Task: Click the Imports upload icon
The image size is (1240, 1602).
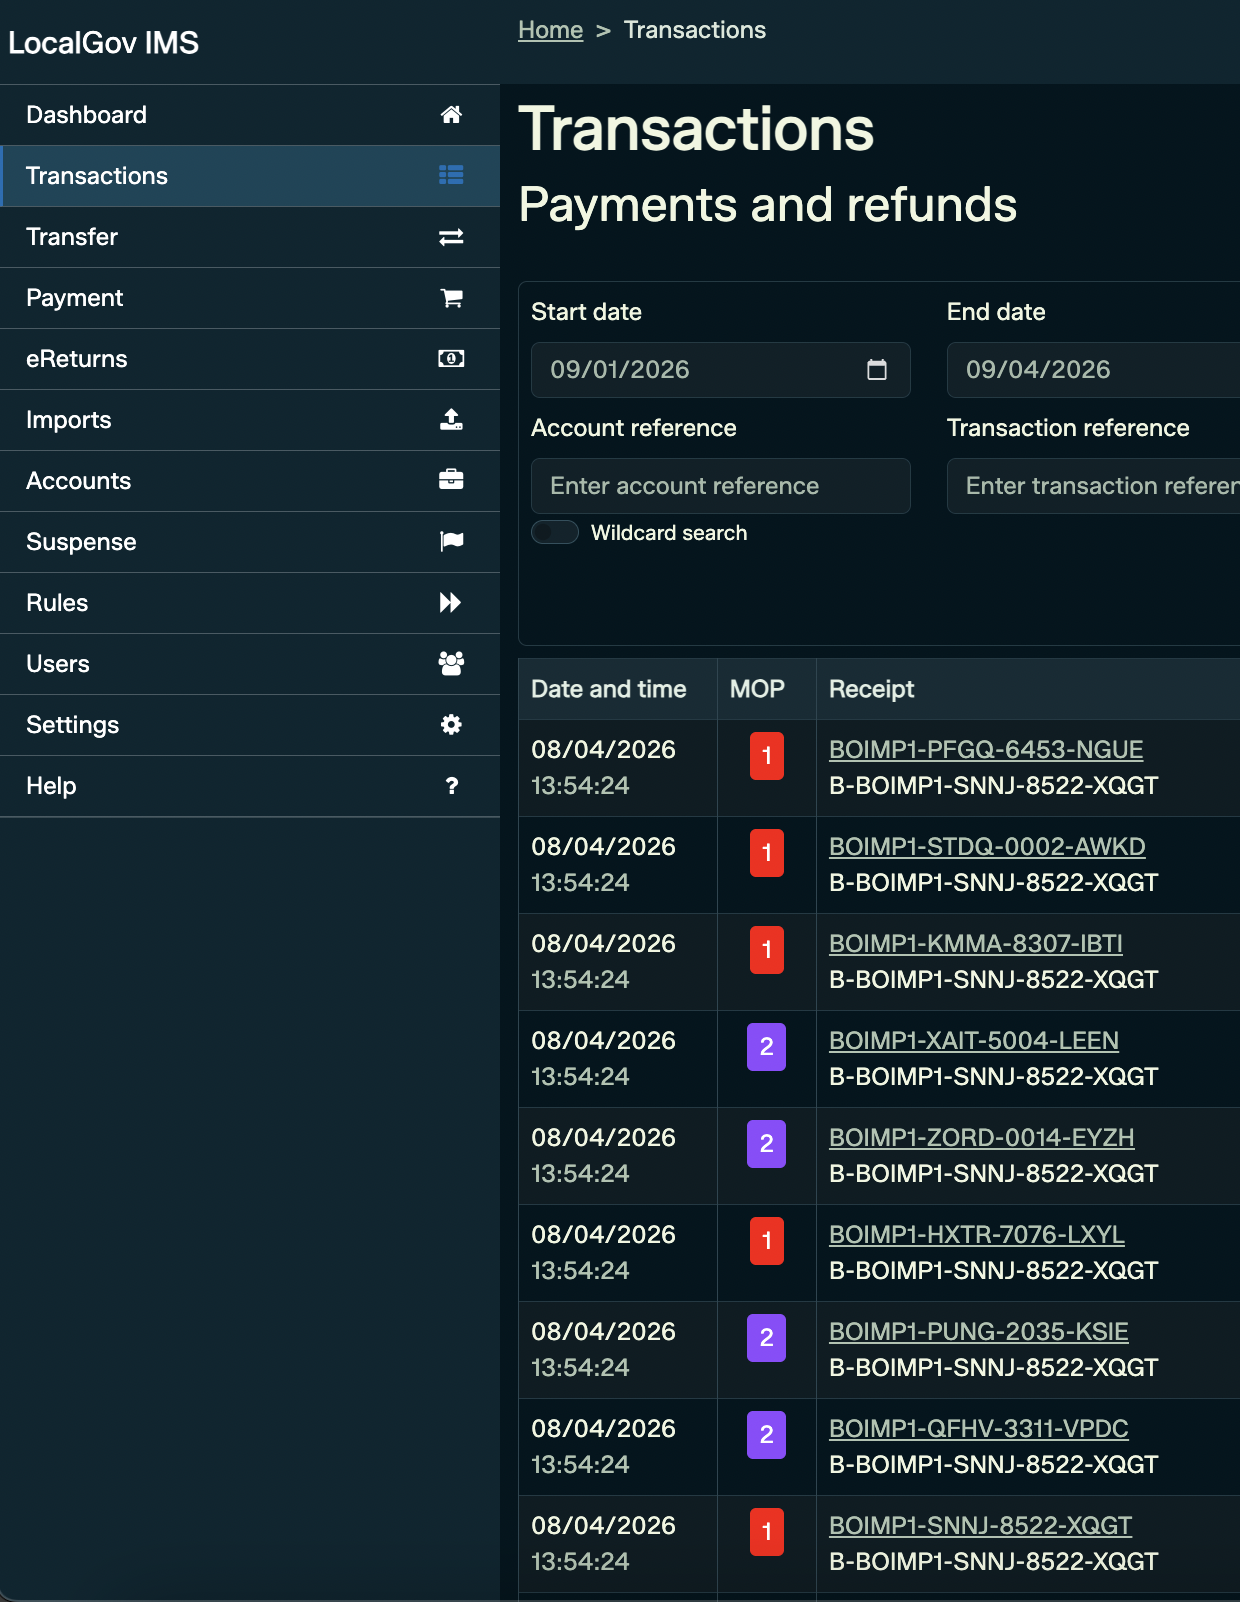Action: (451, 420)
